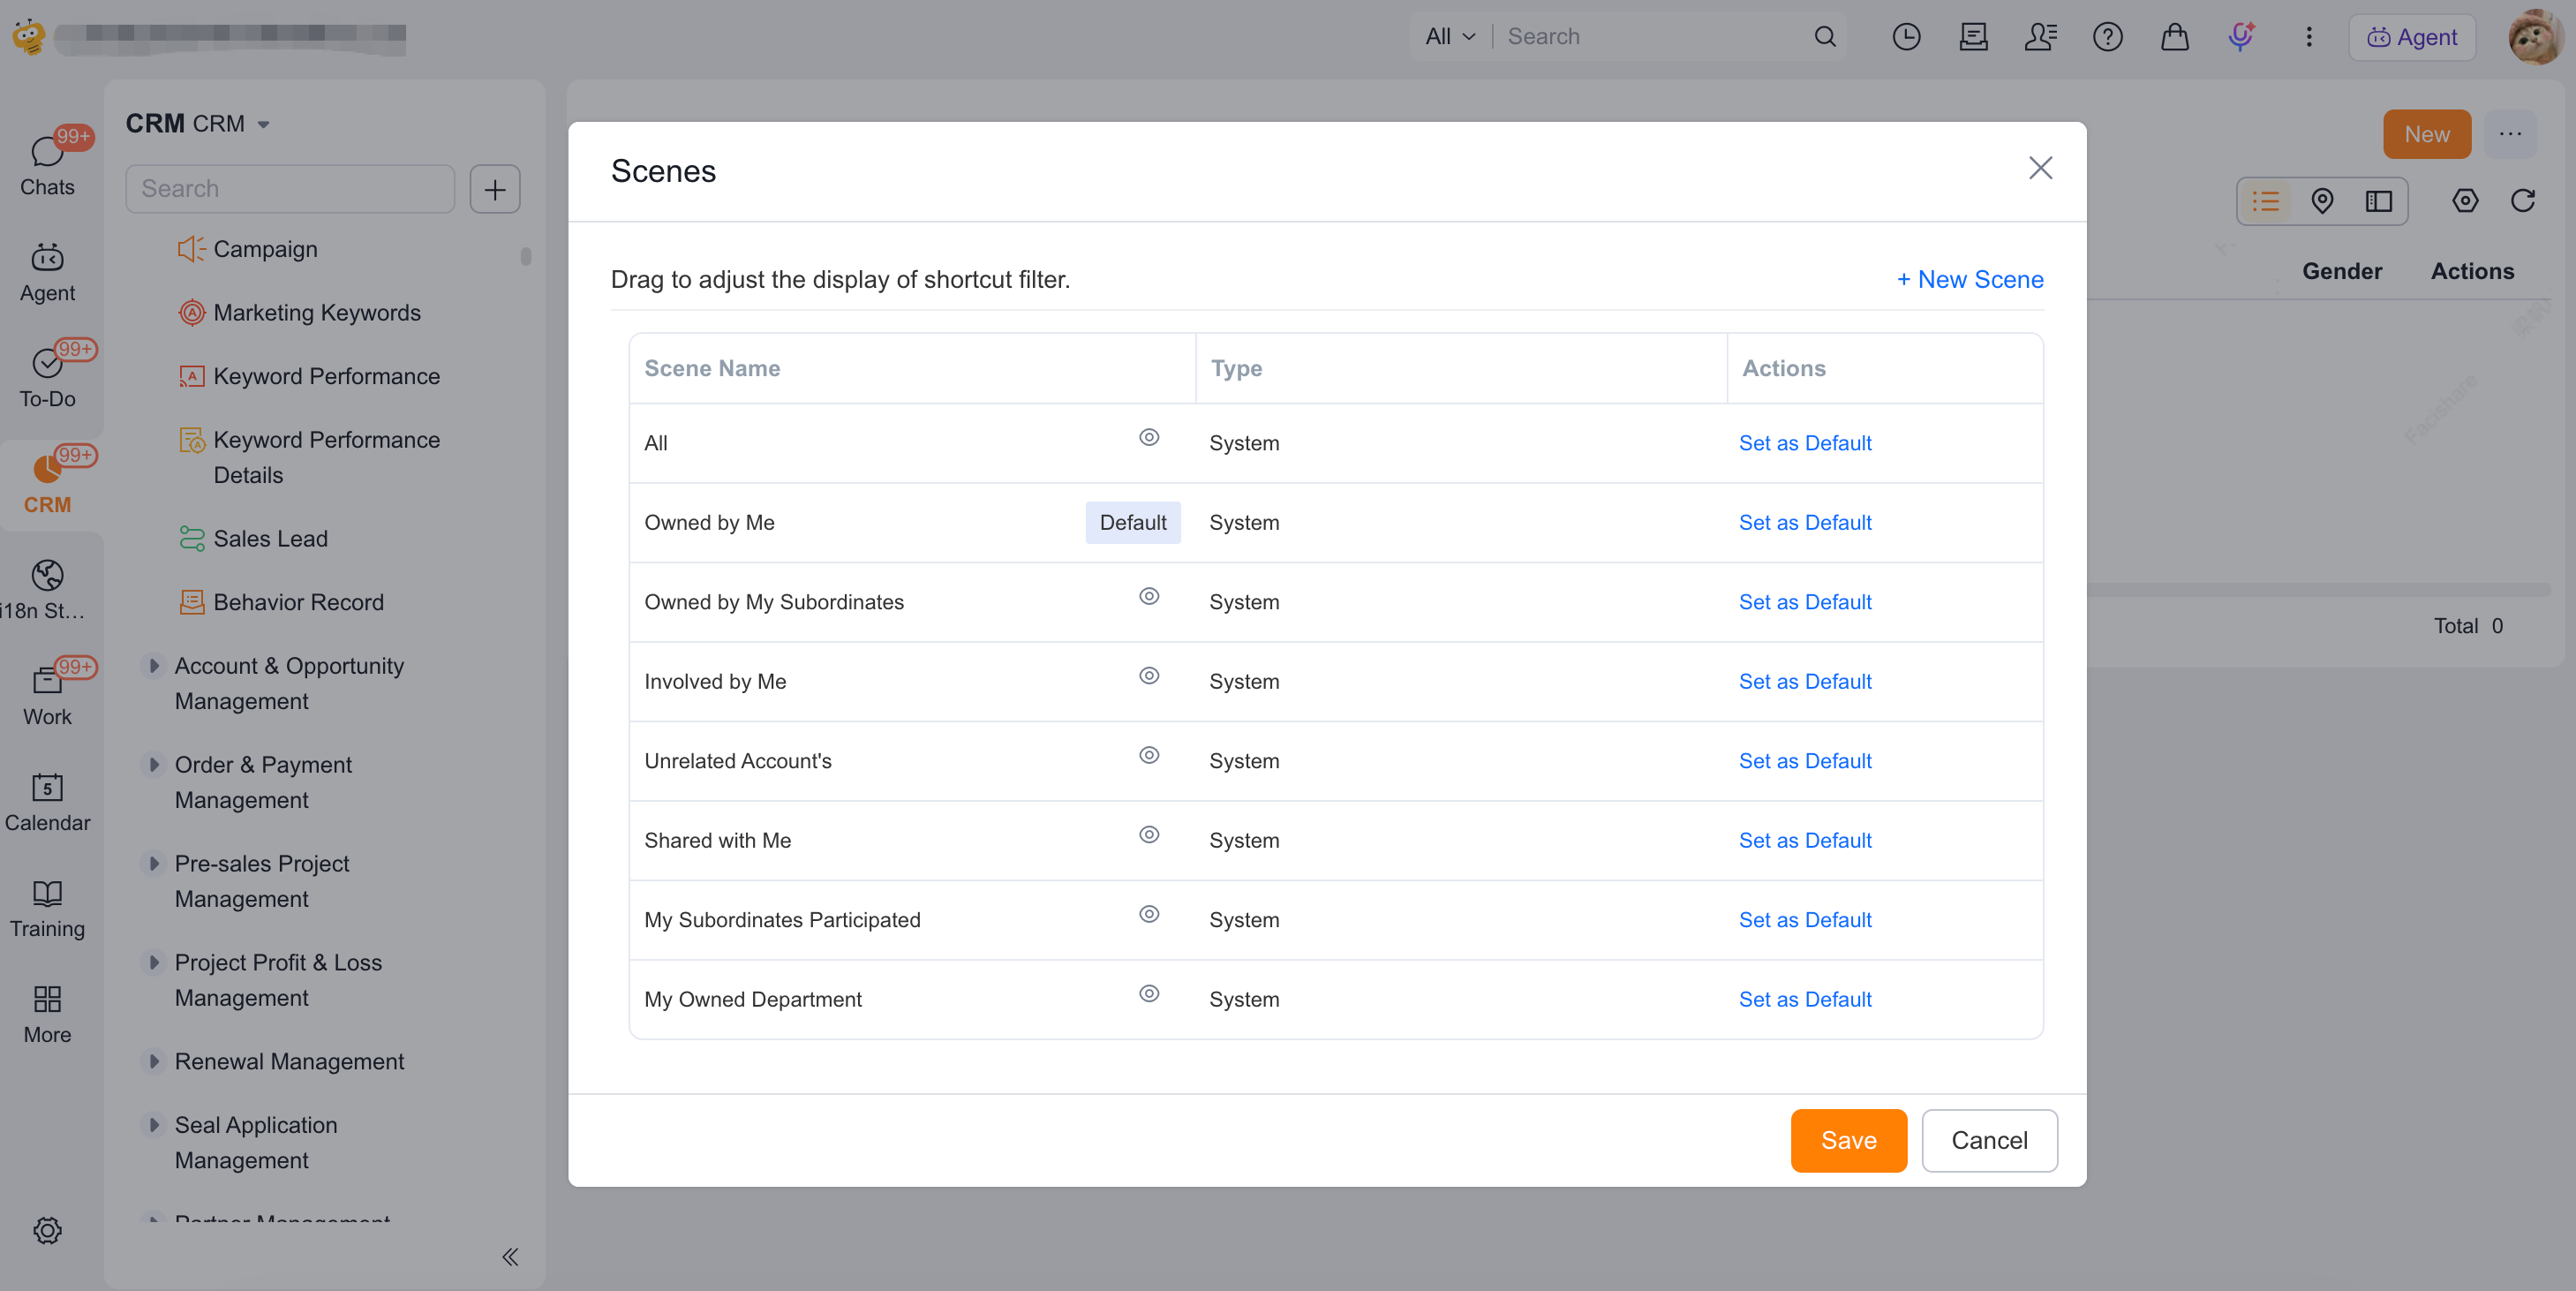
Task: Open Calendar in the left sidebar
Action: [47, 801]
